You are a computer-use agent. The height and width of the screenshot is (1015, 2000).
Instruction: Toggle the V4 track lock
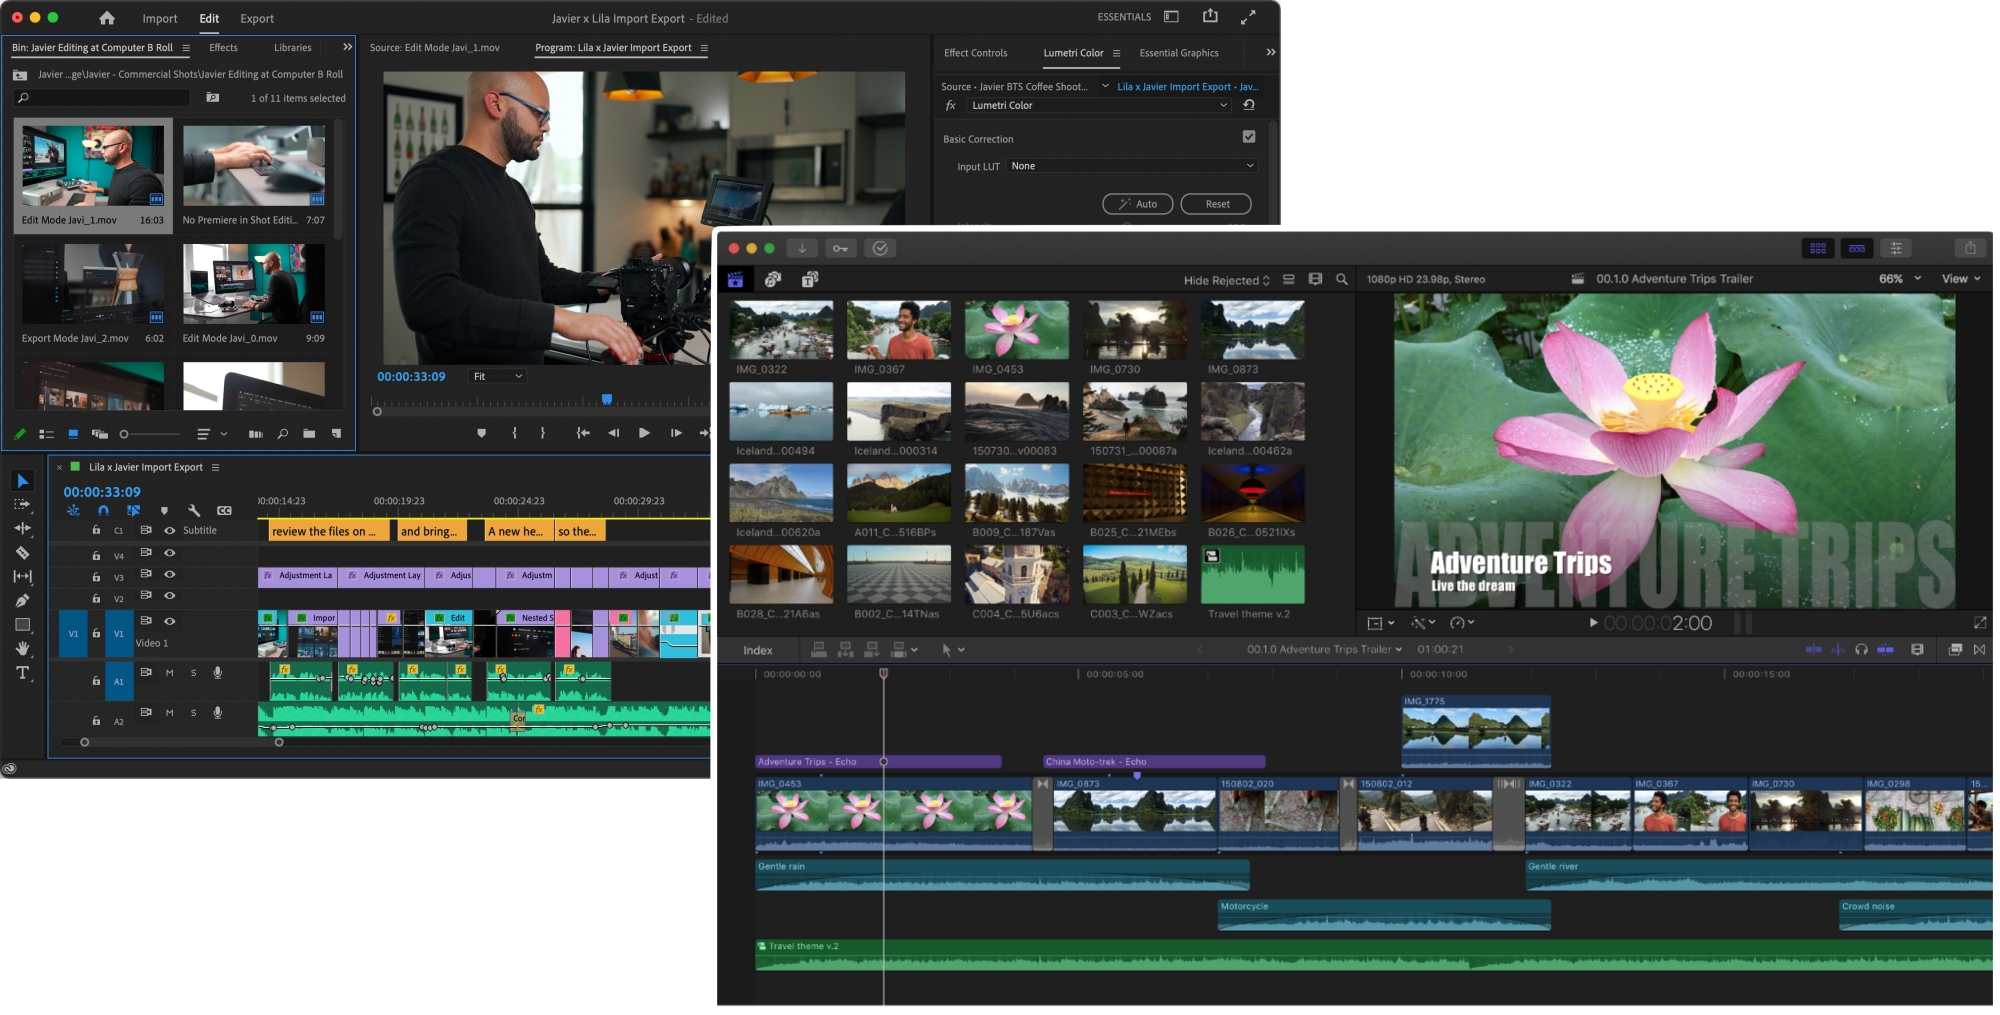[x=96, y=554]
